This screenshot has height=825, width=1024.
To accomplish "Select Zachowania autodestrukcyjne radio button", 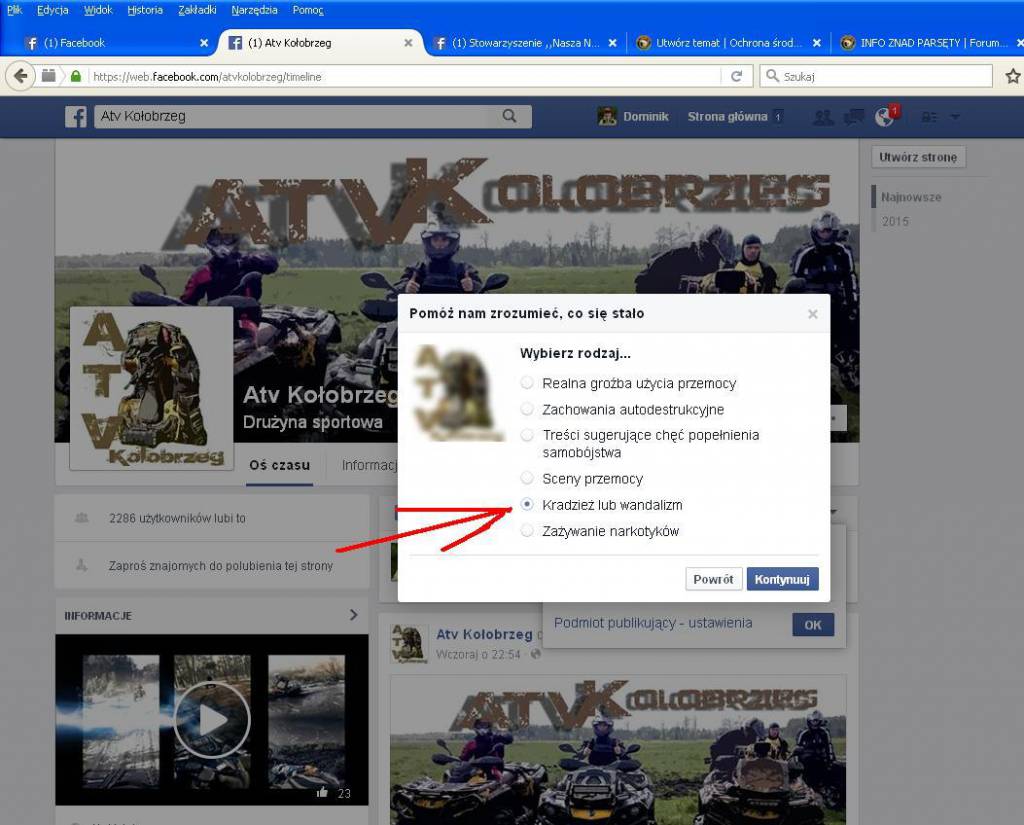I will 527,409.
